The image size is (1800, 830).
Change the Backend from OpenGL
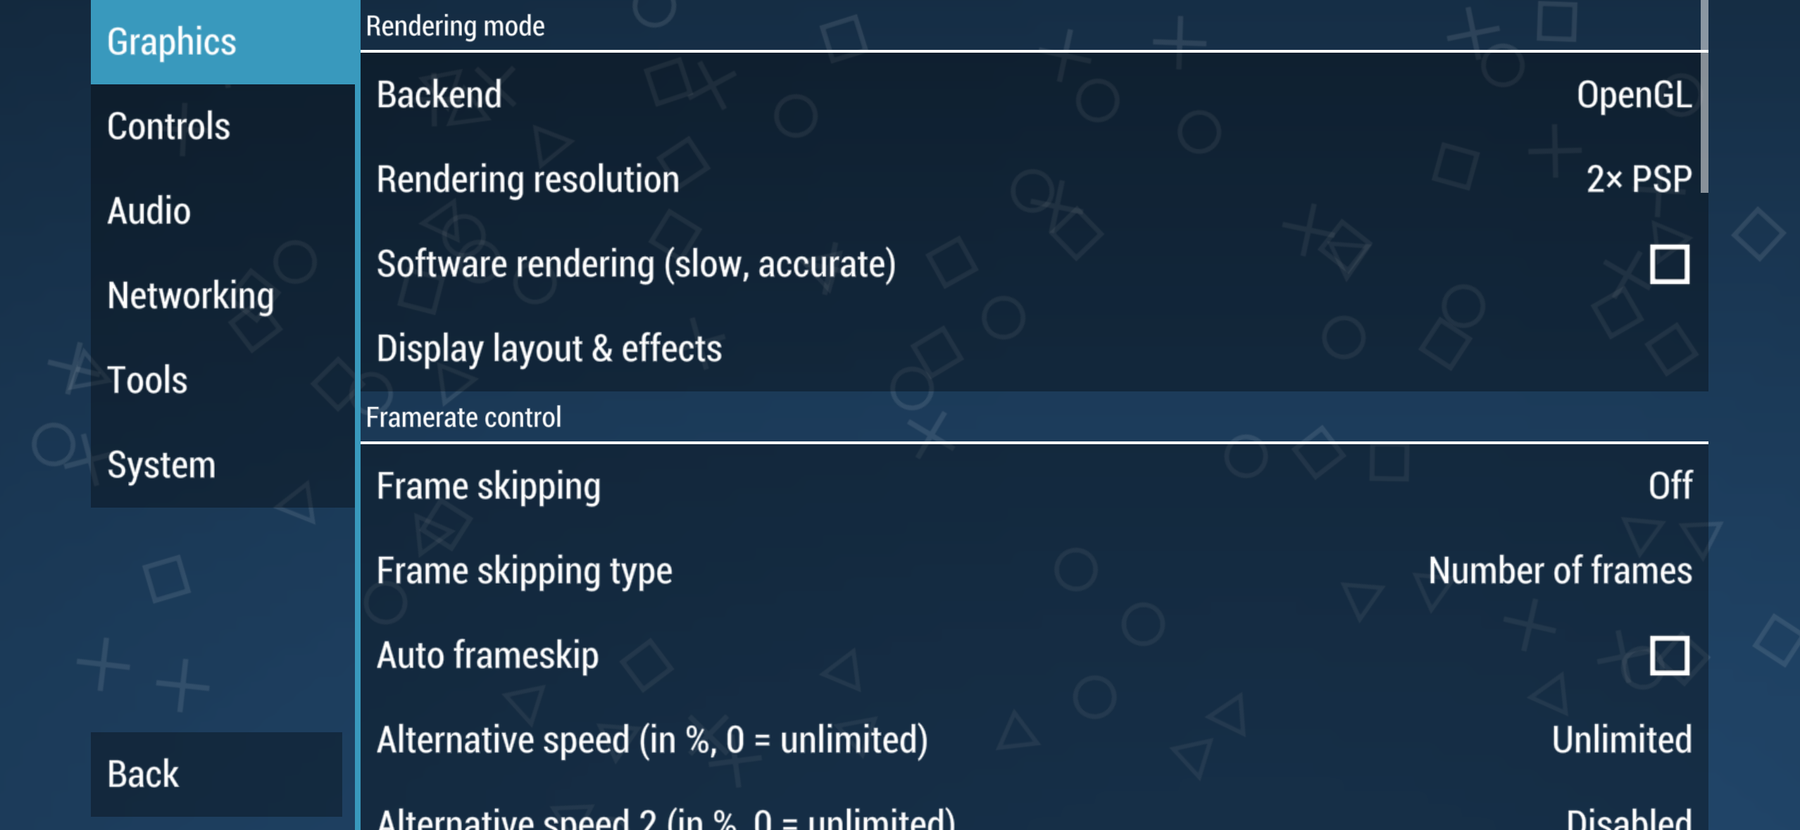(x=1632, y=95)
